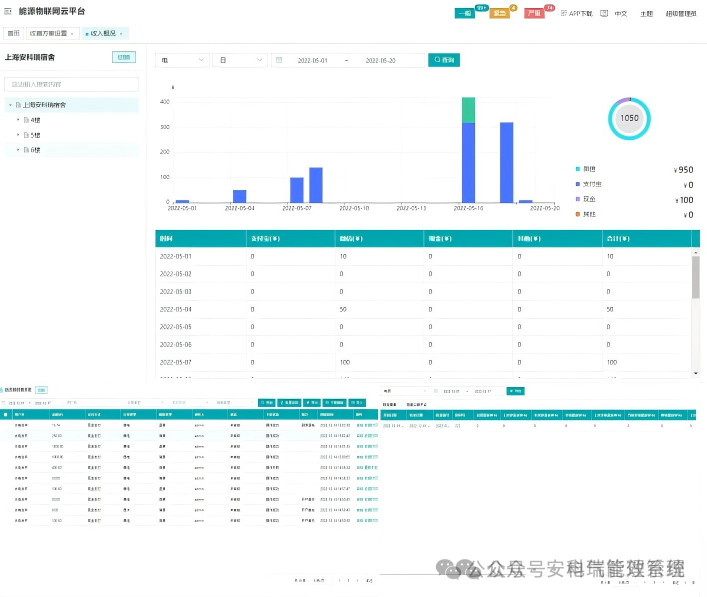707x597 pixels.
Task: Close the 收入概况 tab
Action: (x=121, y=34)
